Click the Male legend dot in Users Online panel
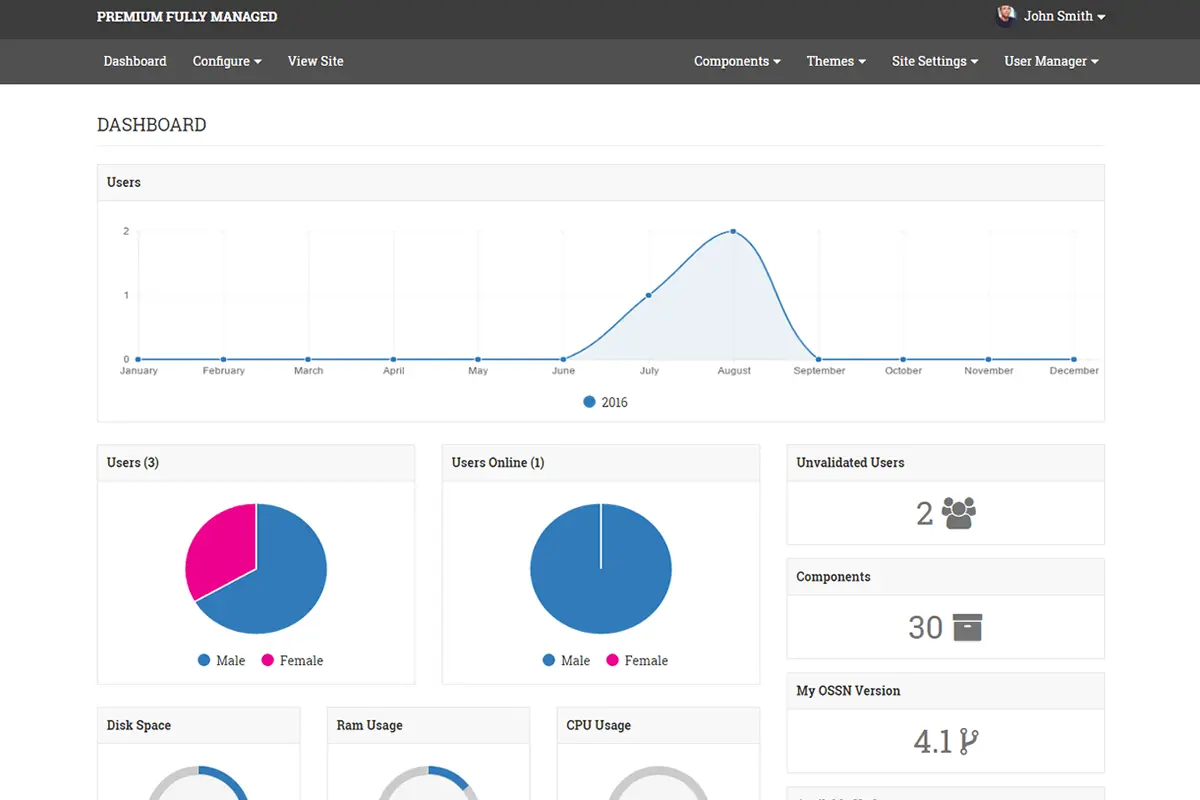The width and height of the screenshot is (1200, 800). pos(548,660)
